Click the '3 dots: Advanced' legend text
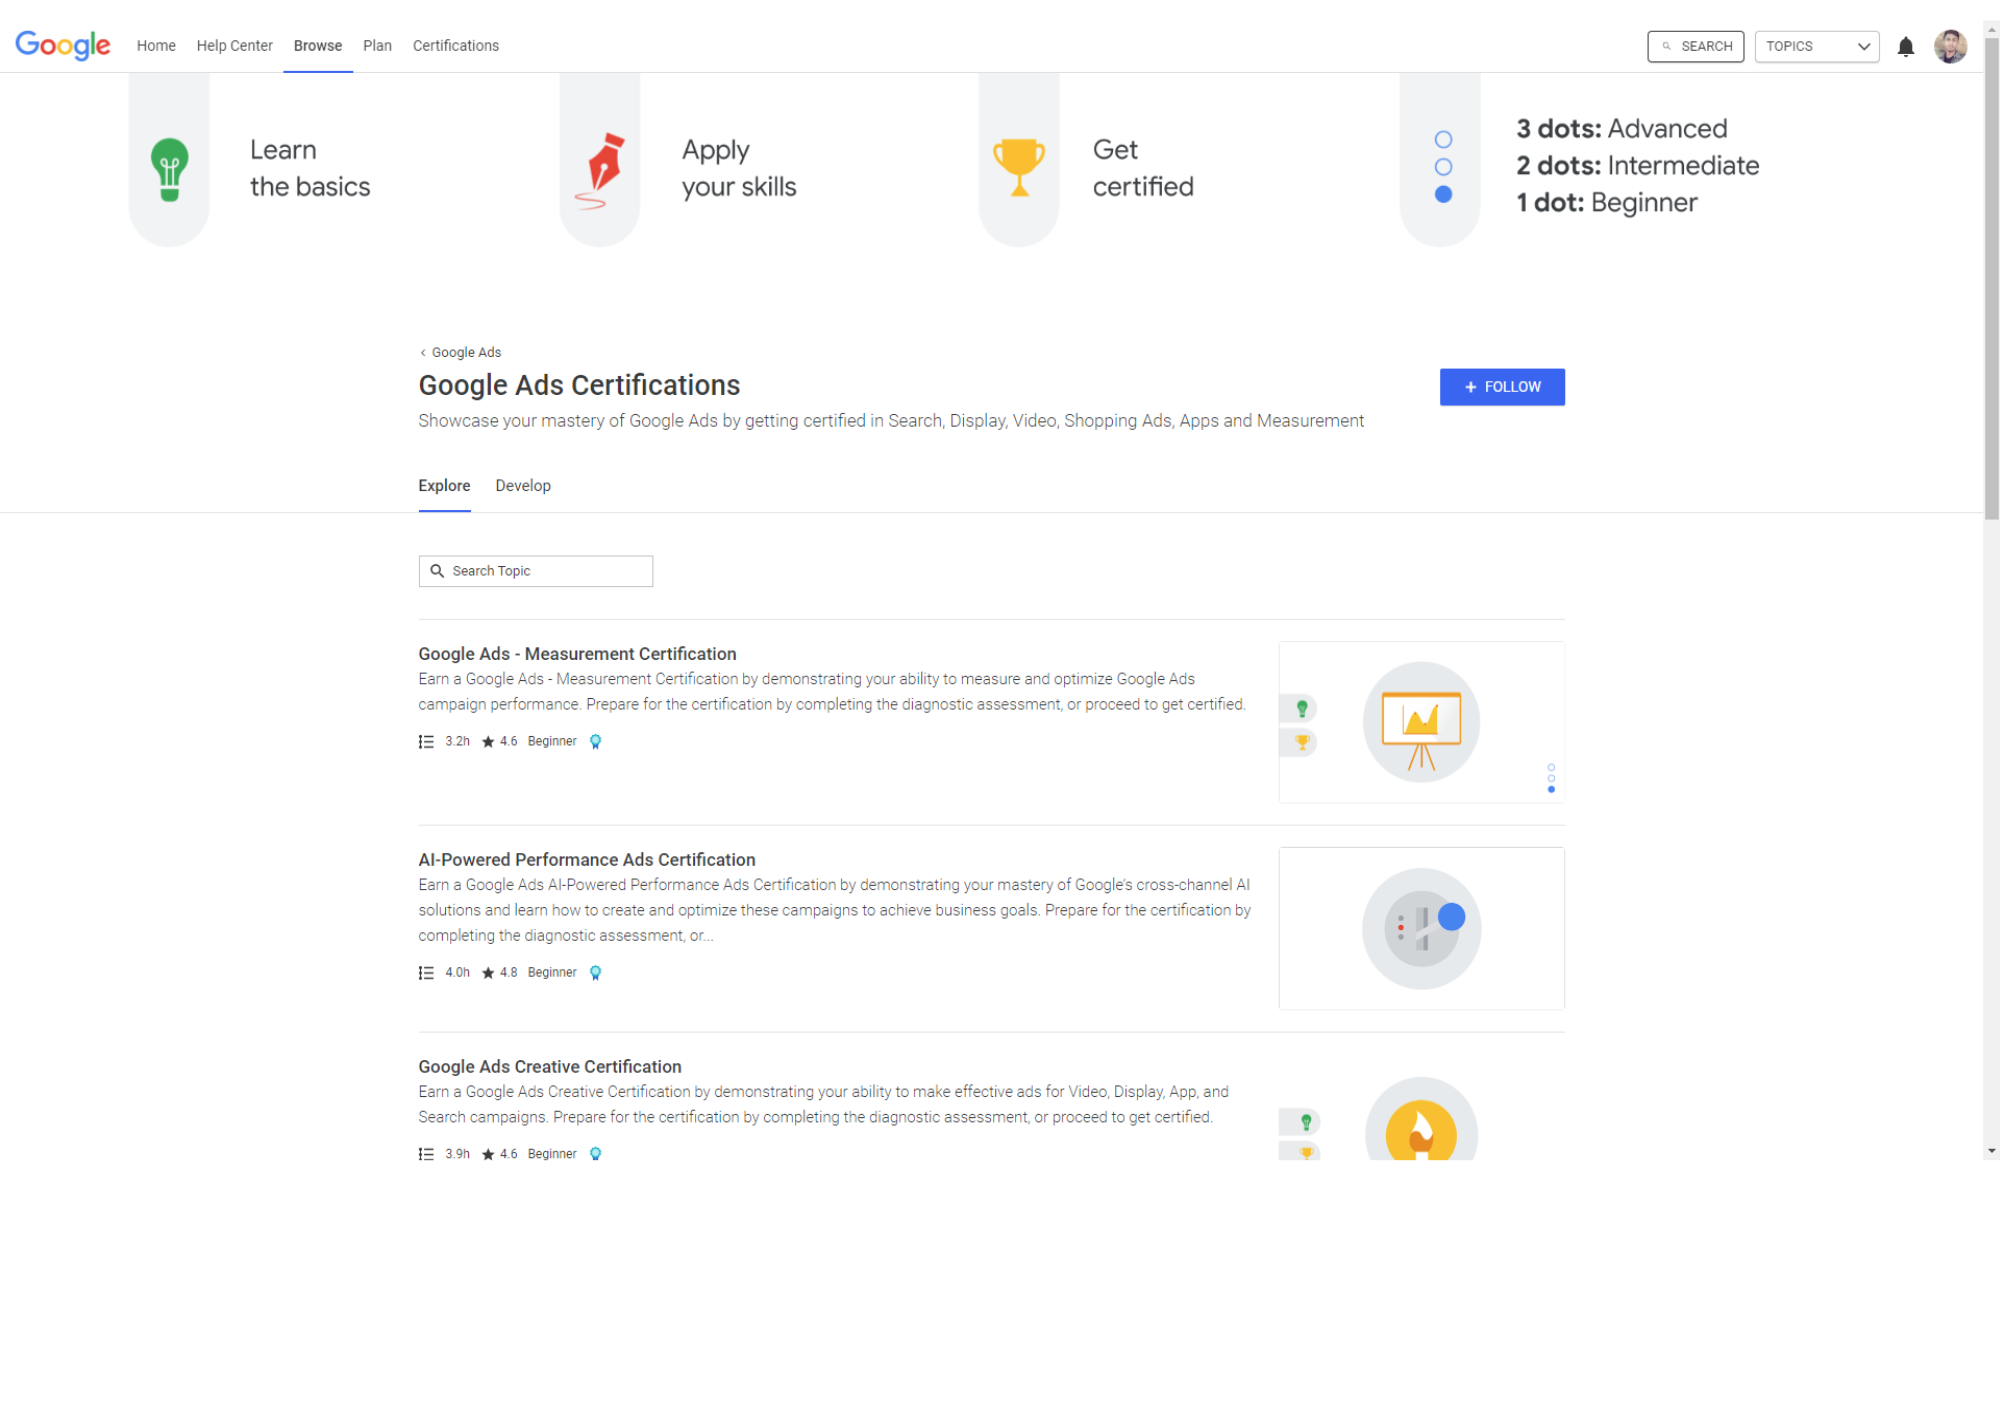 (1622, 129)
